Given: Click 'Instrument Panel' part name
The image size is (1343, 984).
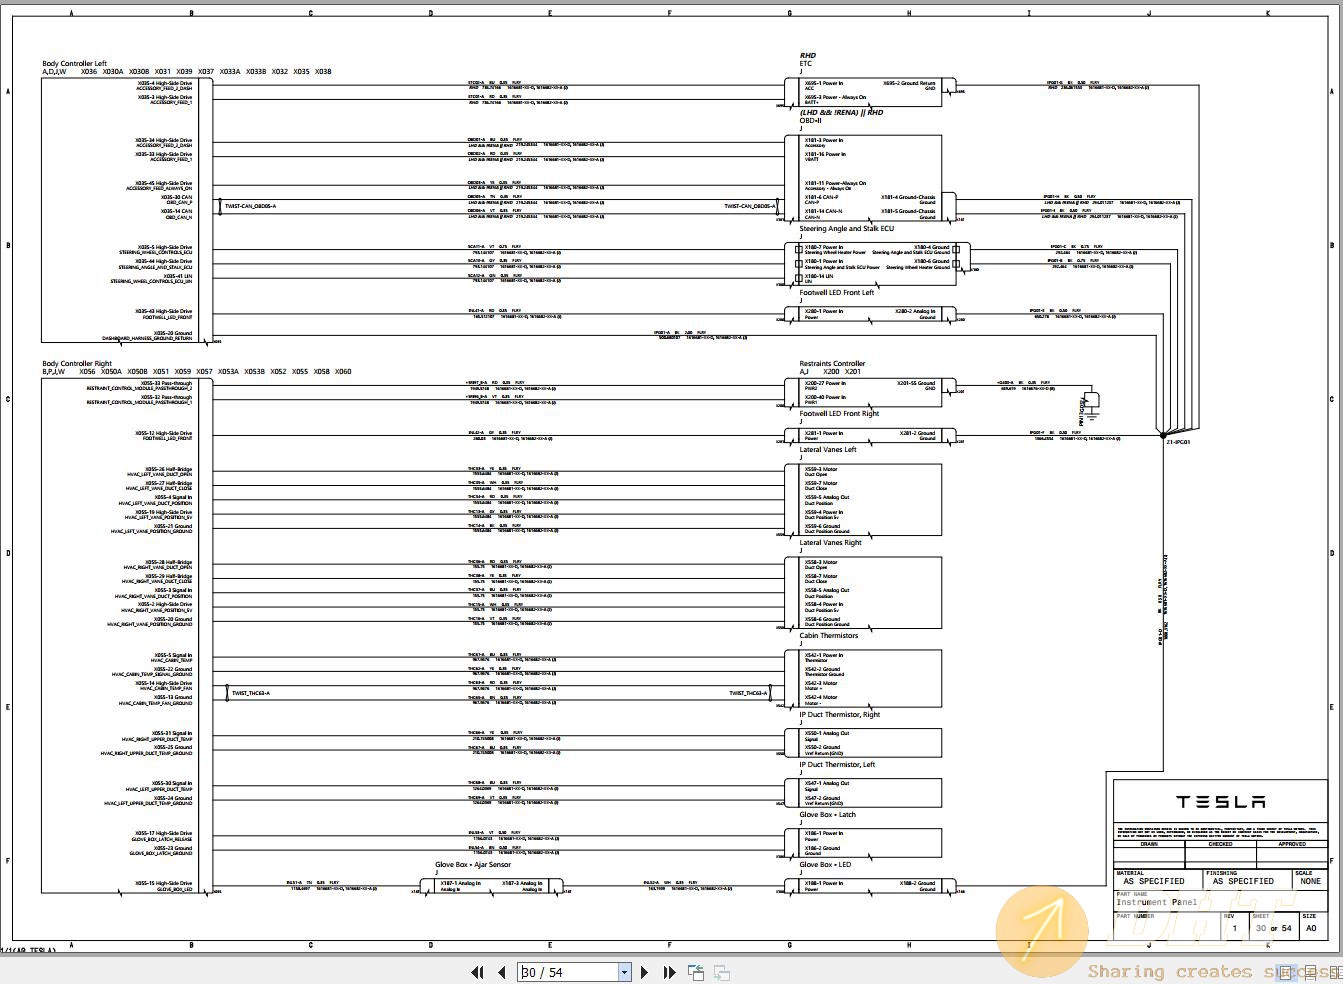Looking at the screenshot, I should [1156, 902].
